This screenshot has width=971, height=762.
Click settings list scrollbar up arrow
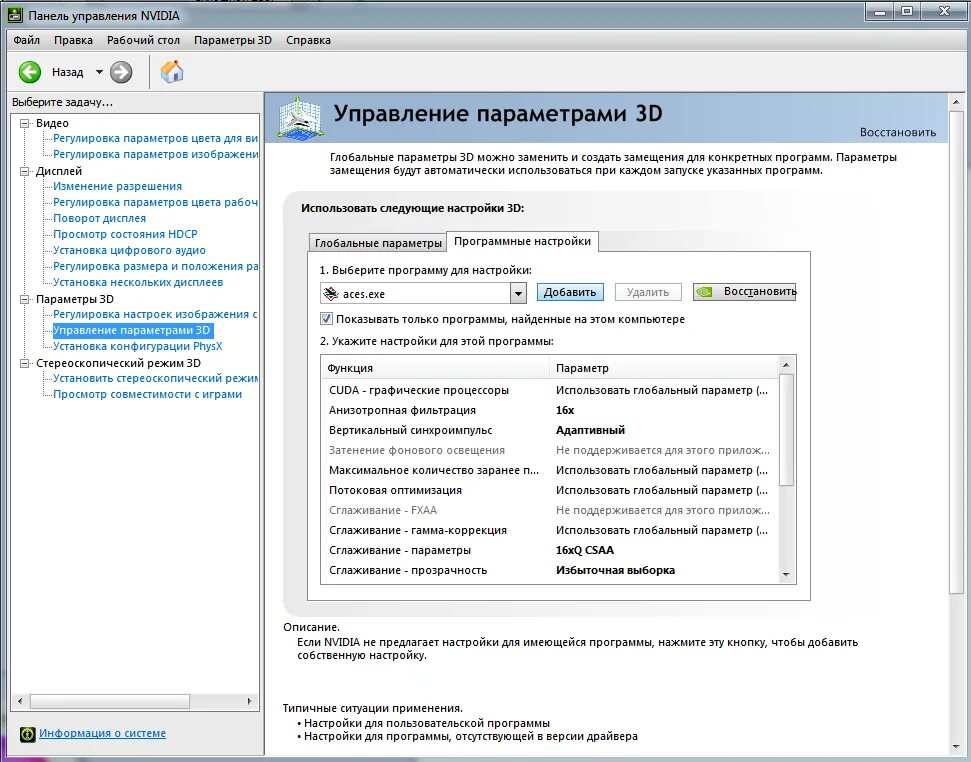pos(786,365)
